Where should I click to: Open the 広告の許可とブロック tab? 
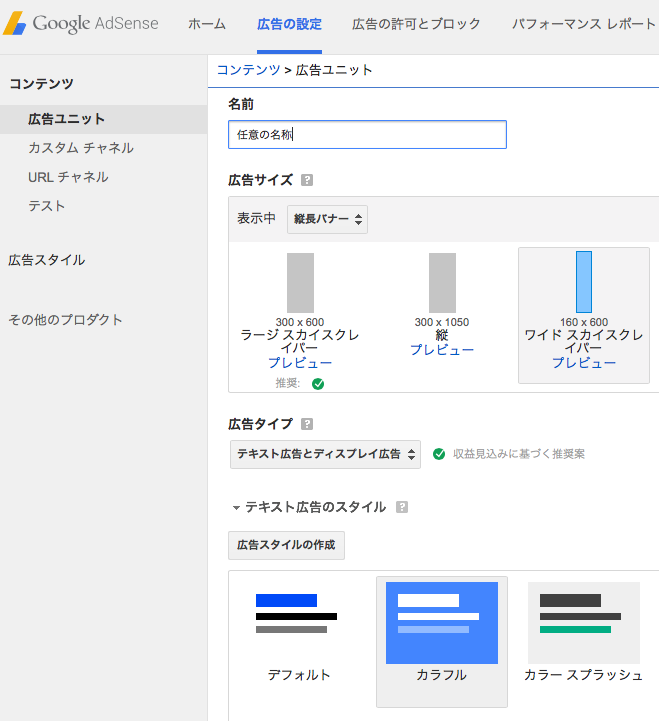click(x=416, y=24)
